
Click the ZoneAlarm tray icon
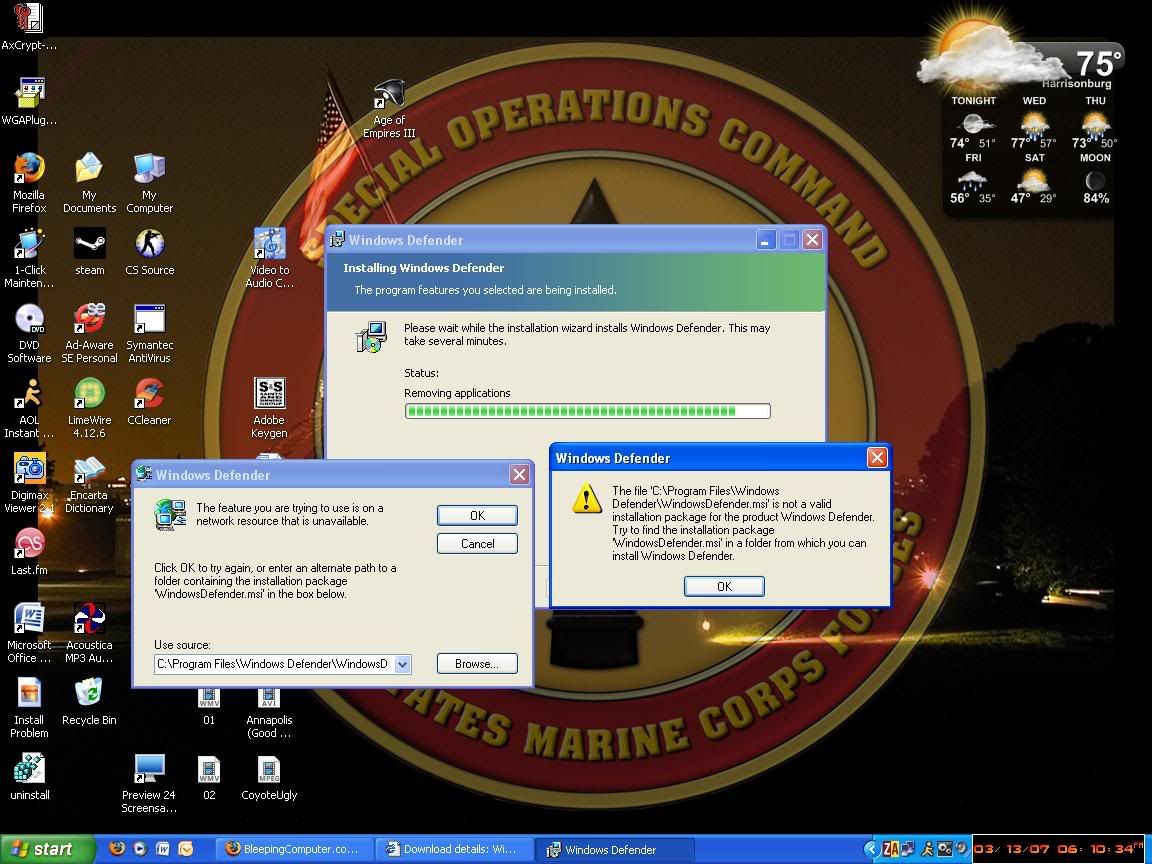tap(891, 849)
